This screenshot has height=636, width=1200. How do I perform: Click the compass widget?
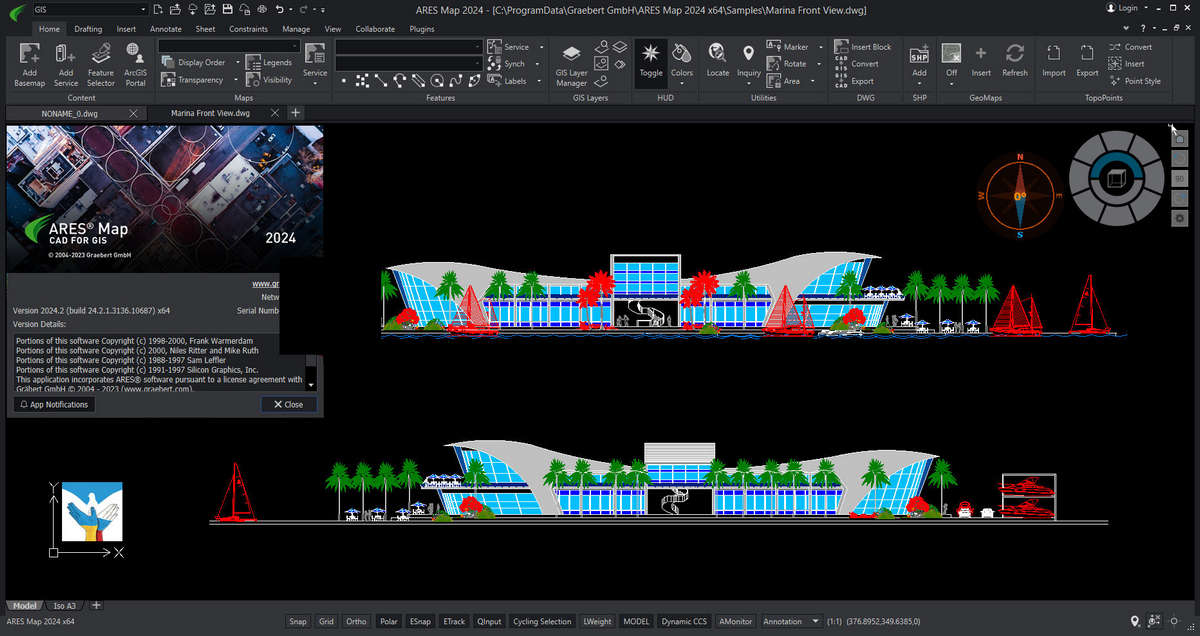(1020, 196)
